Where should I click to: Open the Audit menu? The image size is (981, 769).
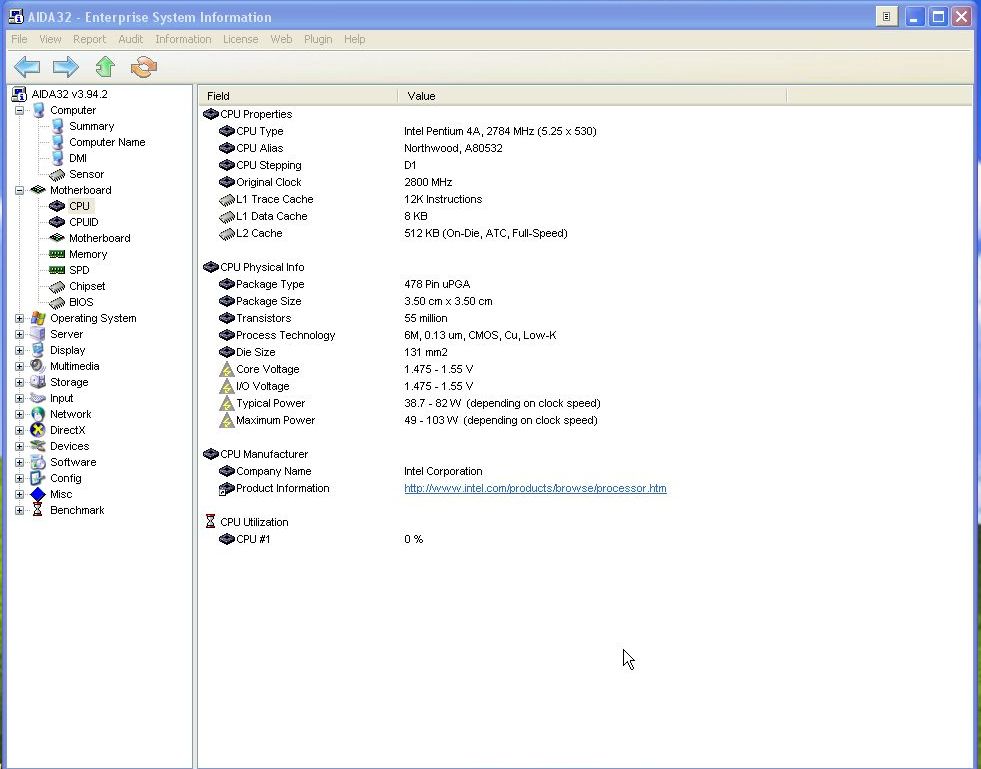130,39
